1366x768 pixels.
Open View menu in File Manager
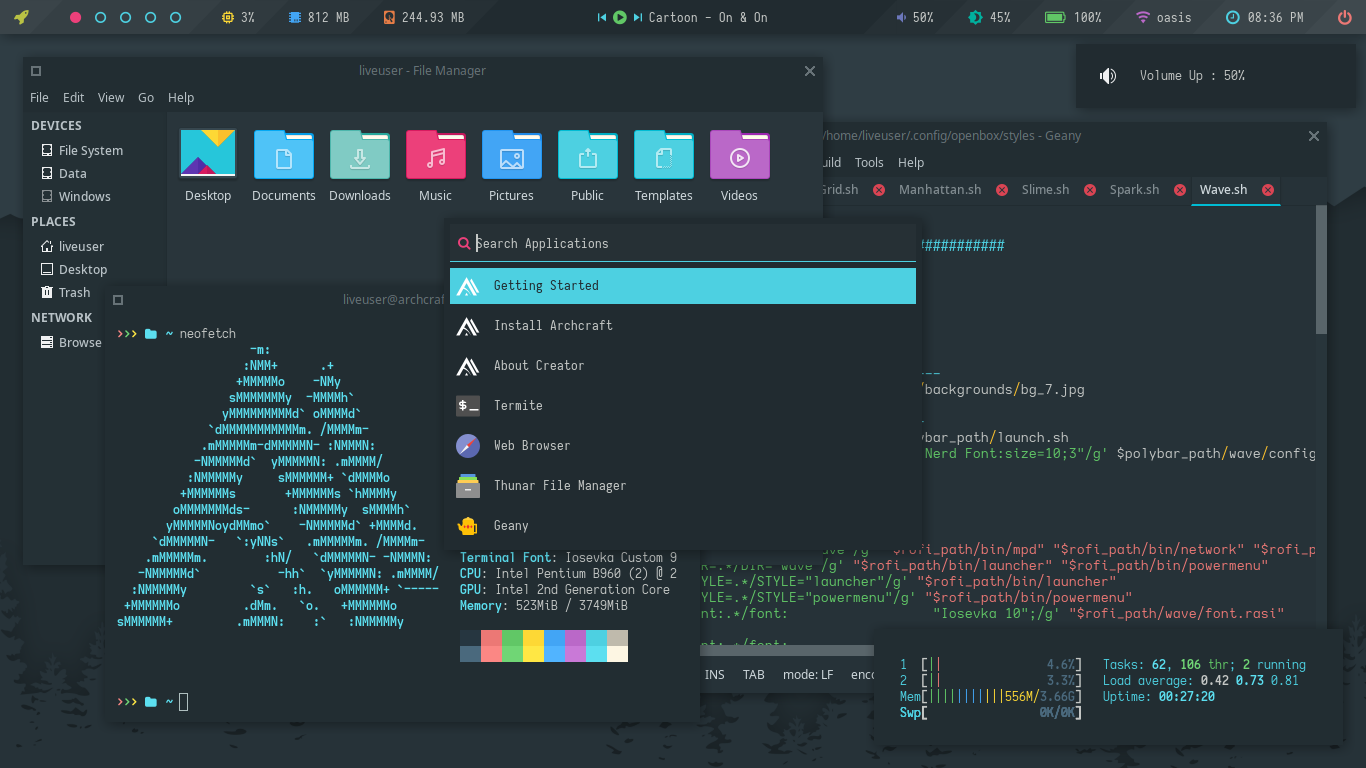click(x=111, y=98)
